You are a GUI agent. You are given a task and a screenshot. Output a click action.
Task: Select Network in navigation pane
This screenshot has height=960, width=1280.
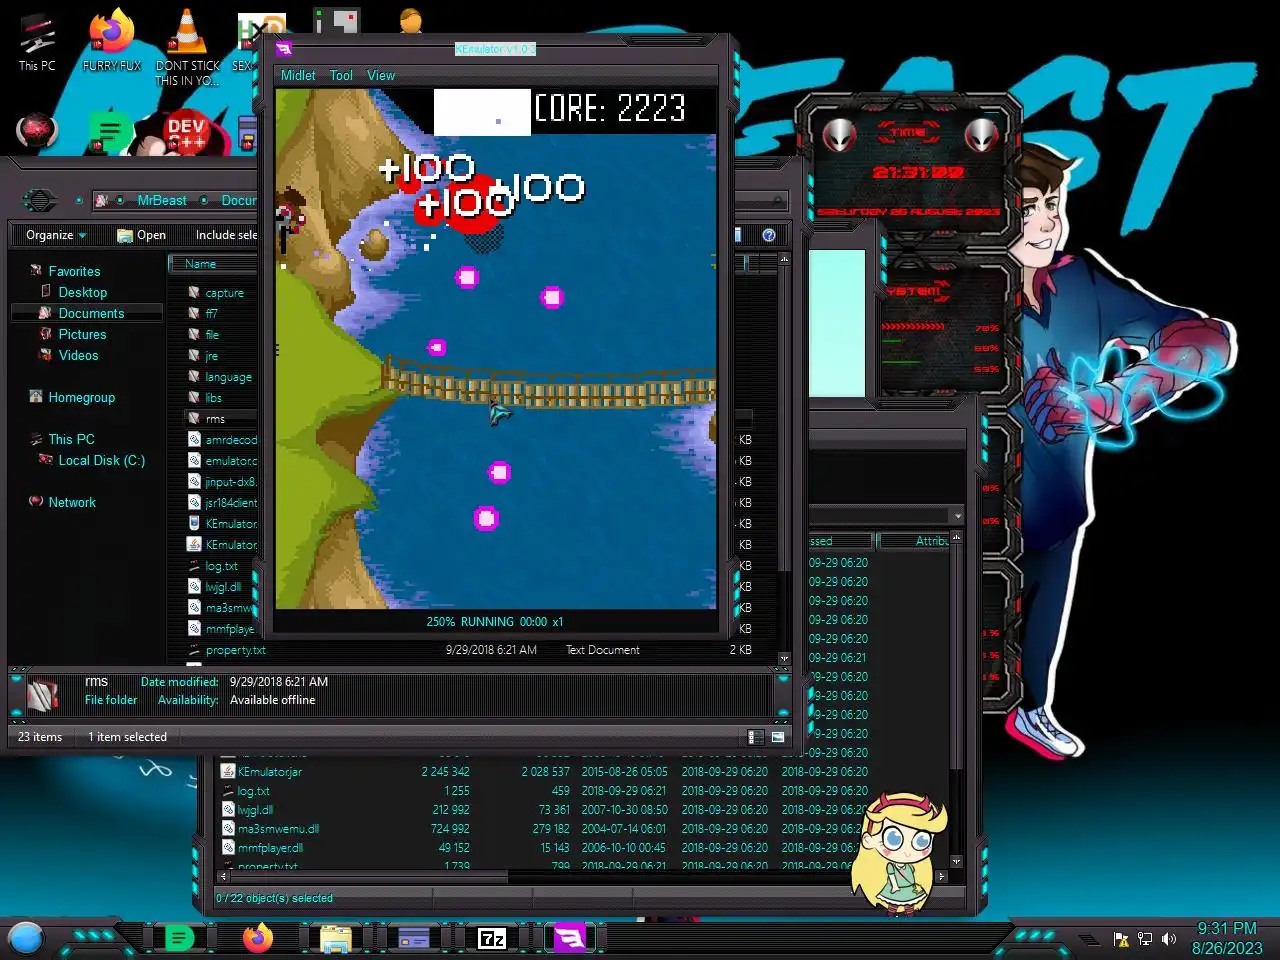coord(72,502)
